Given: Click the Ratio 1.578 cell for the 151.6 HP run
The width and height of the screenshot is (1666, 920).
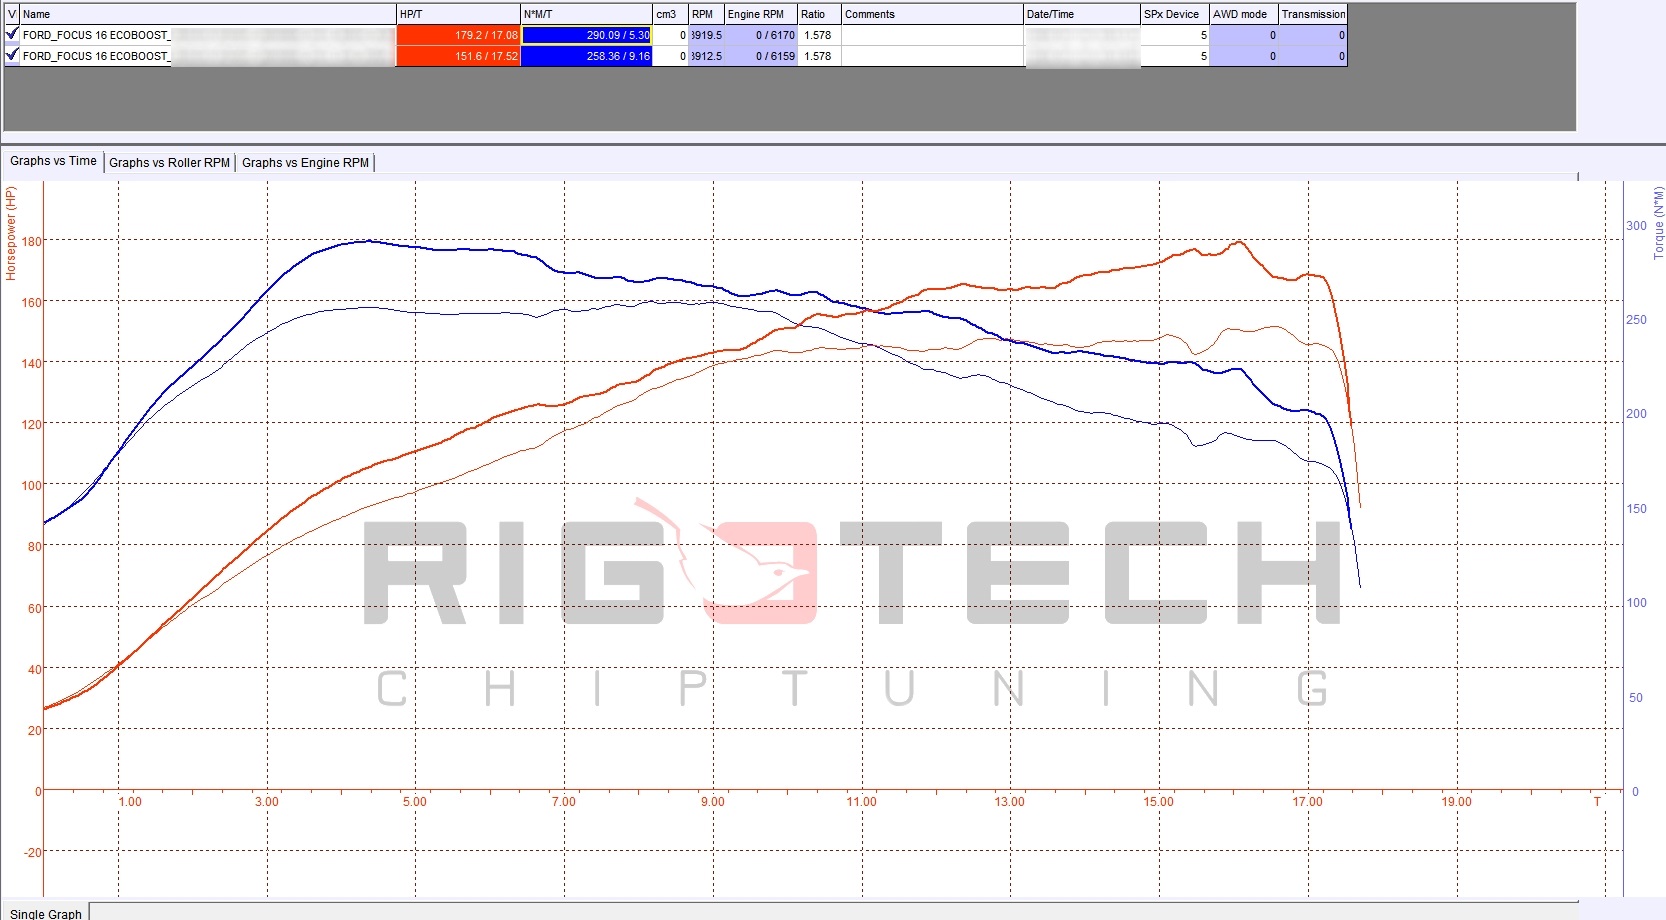Looking at the screenshot, I should point(819,56).
